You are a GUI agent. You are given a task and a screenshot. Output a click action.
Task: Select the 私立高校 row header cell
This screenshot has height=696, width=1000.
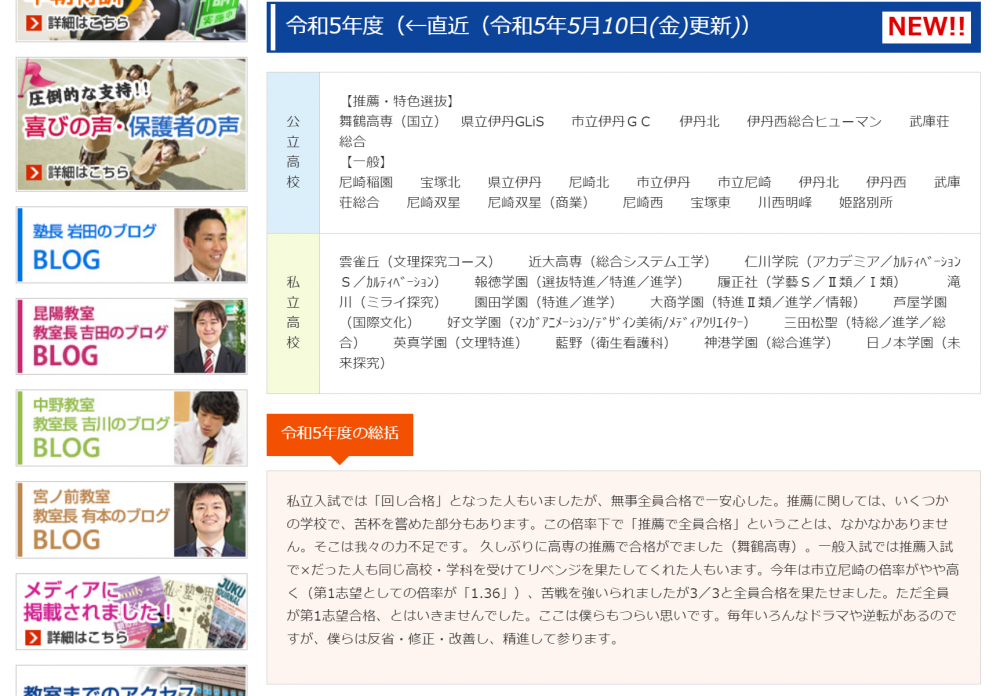293,313
